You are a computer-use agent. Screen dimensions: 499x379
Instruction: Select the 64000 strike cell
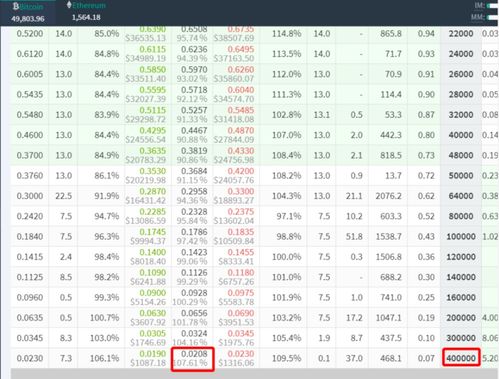point(461,196)
